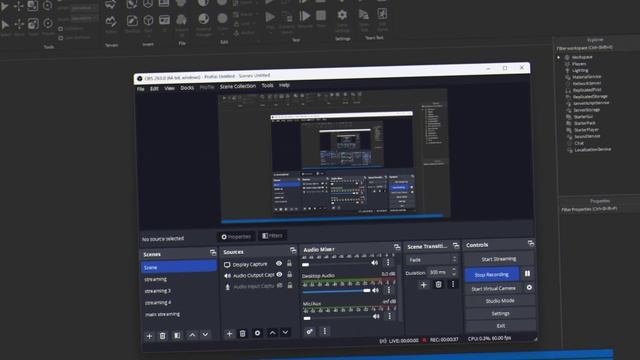This screenshot has height=360, width=640.
Task: Move source up in Sources dock
Action: 272,333
